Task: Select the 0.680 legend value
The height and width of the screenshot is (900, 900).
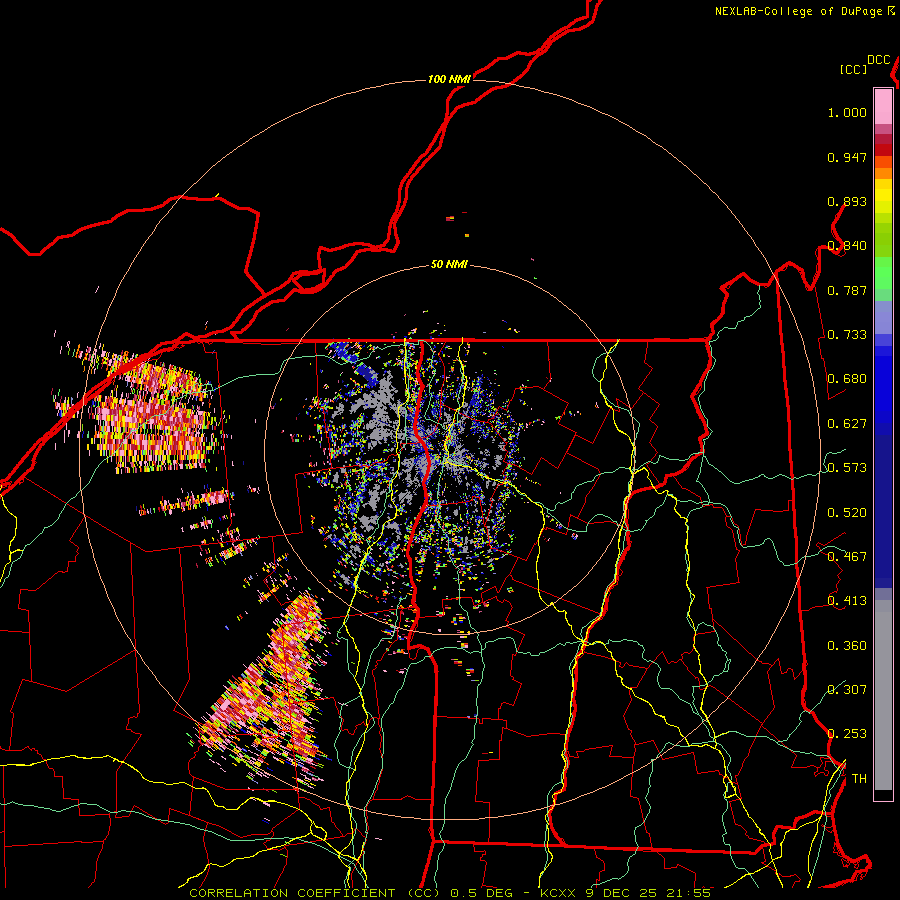Action: pos(847,379)
